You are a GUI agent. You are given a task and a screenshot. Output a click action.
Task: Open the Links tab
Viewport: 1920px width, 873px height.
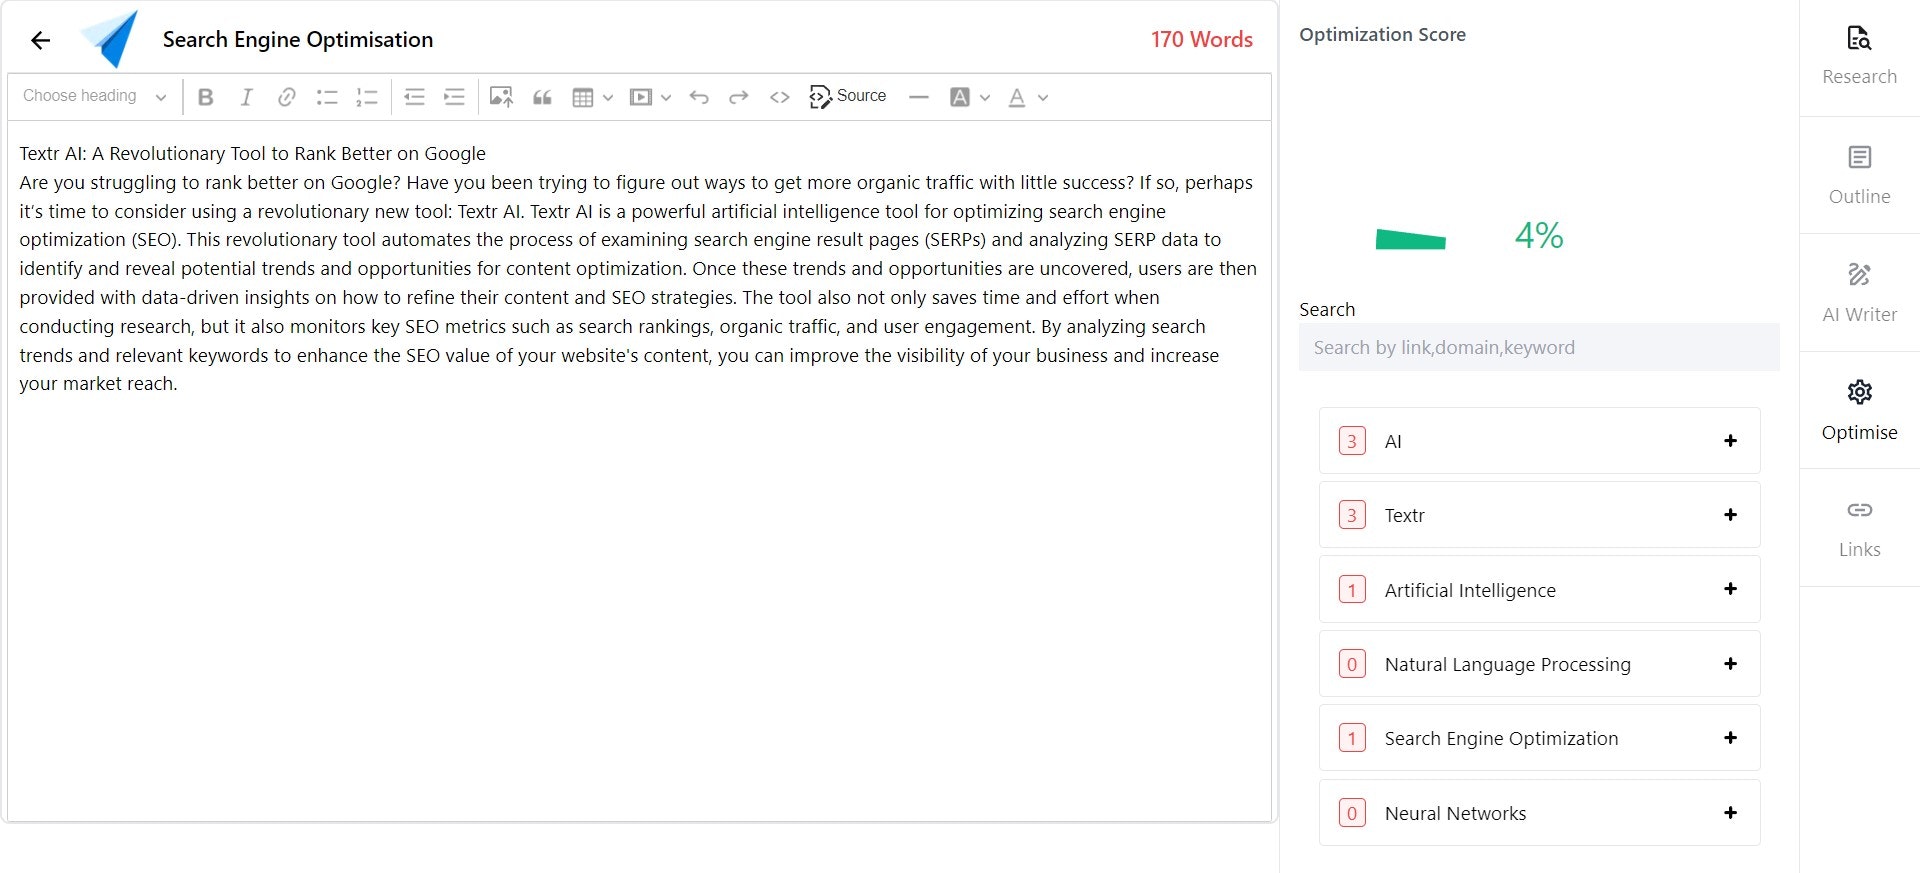tap(1859, 528)
